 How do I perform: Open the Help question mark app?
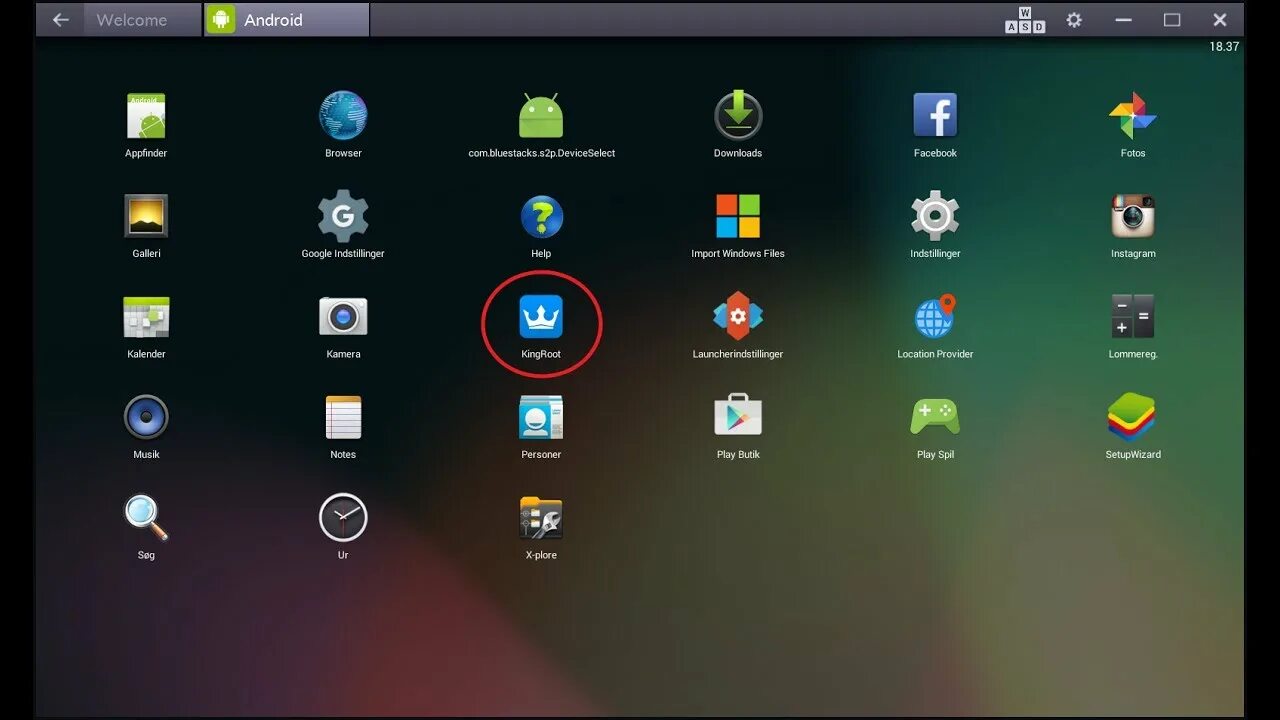(541, 217)
